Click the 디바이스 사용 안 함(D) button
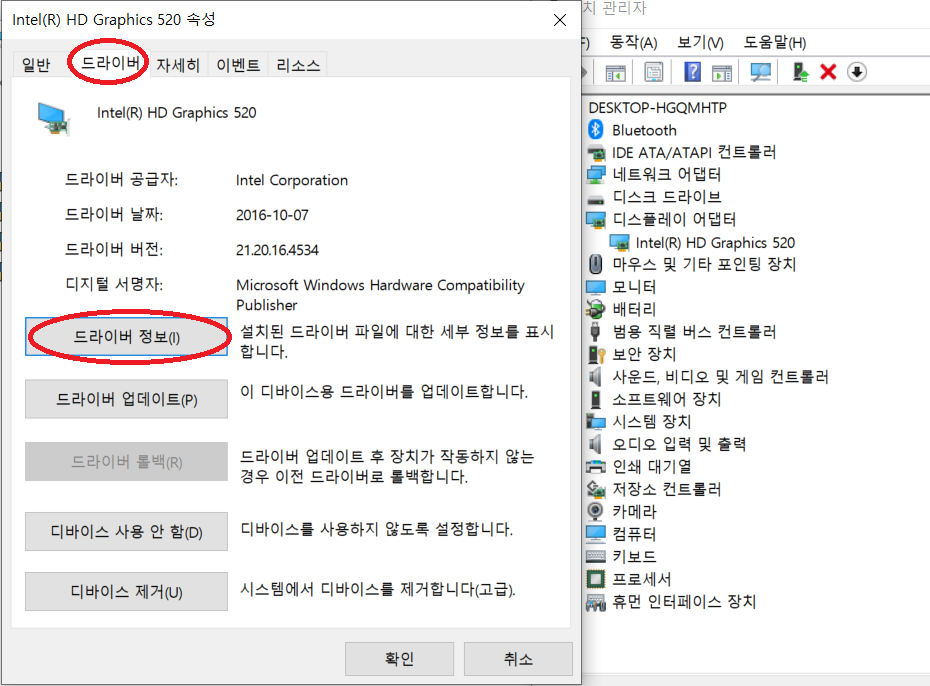The width and height of the screenshot is (930, 686). (126, 531)
